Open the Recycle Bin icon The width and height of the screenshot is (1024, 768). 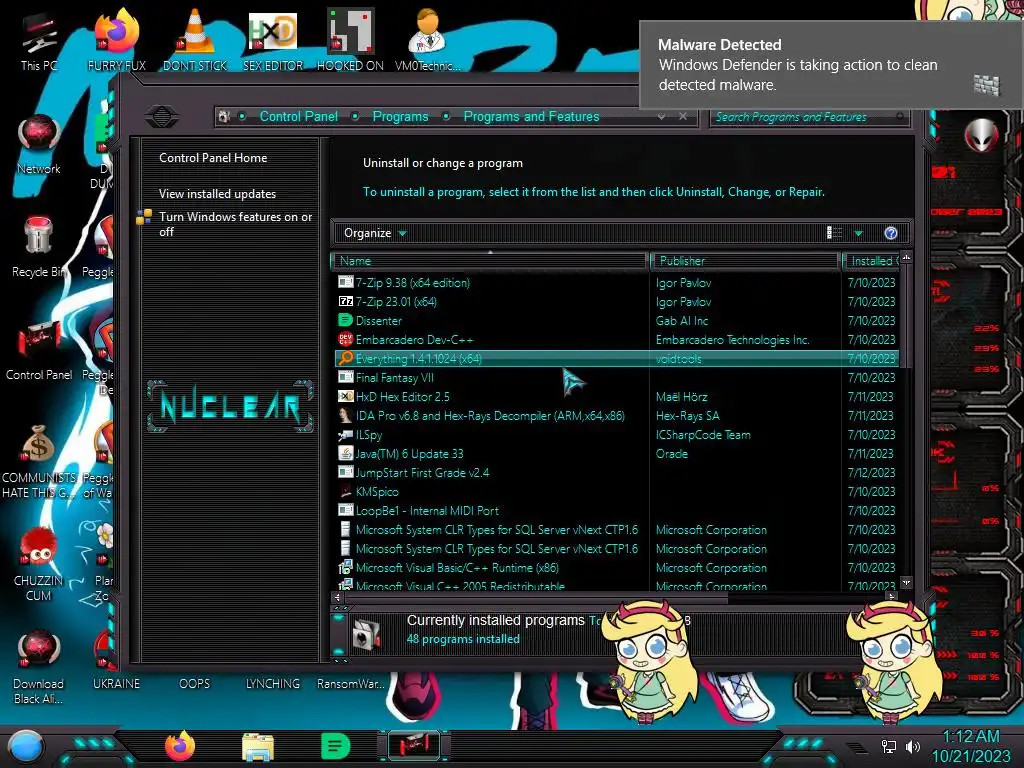39,247
